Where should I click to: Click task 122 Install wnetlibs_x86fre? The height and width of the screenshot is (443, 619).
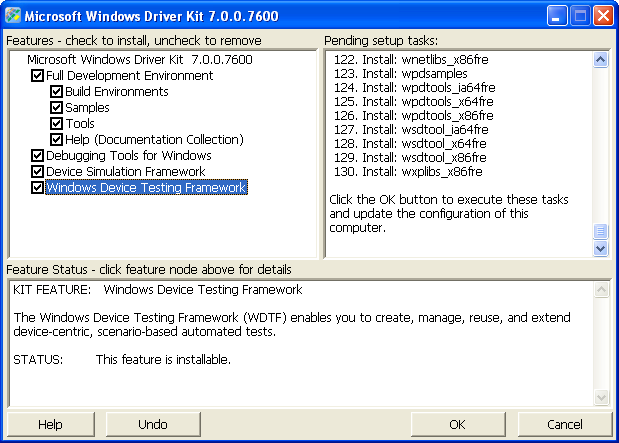pos(411,60)
